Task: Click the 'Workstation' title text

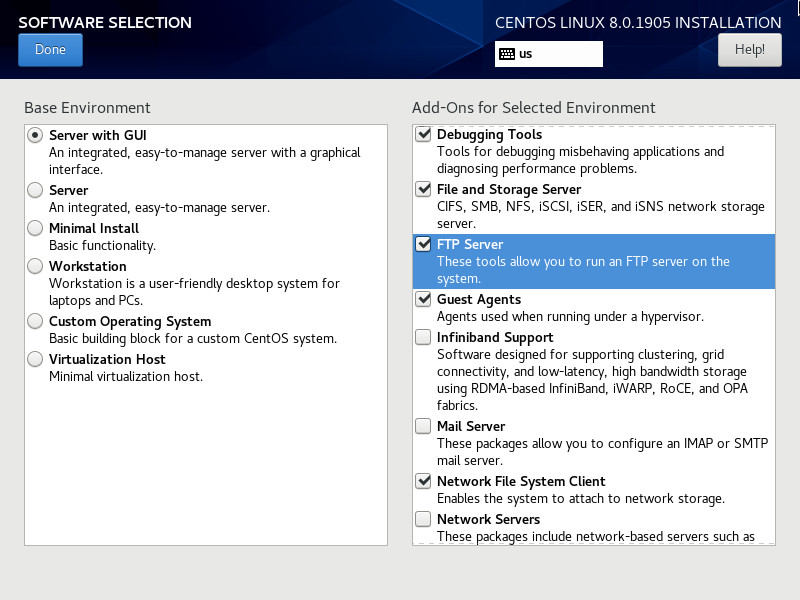Action: coord(88,266)
